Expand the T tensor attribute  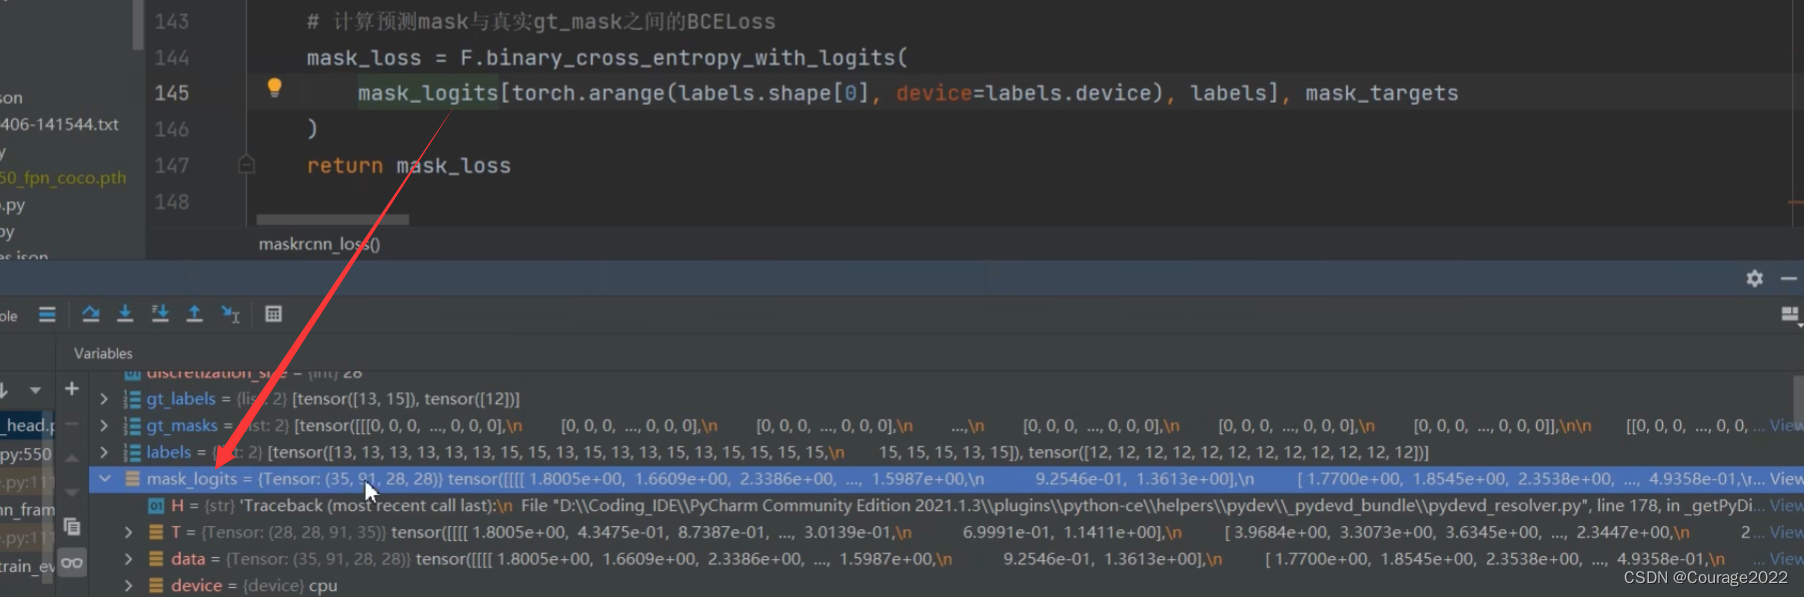(x=128, y=532)
